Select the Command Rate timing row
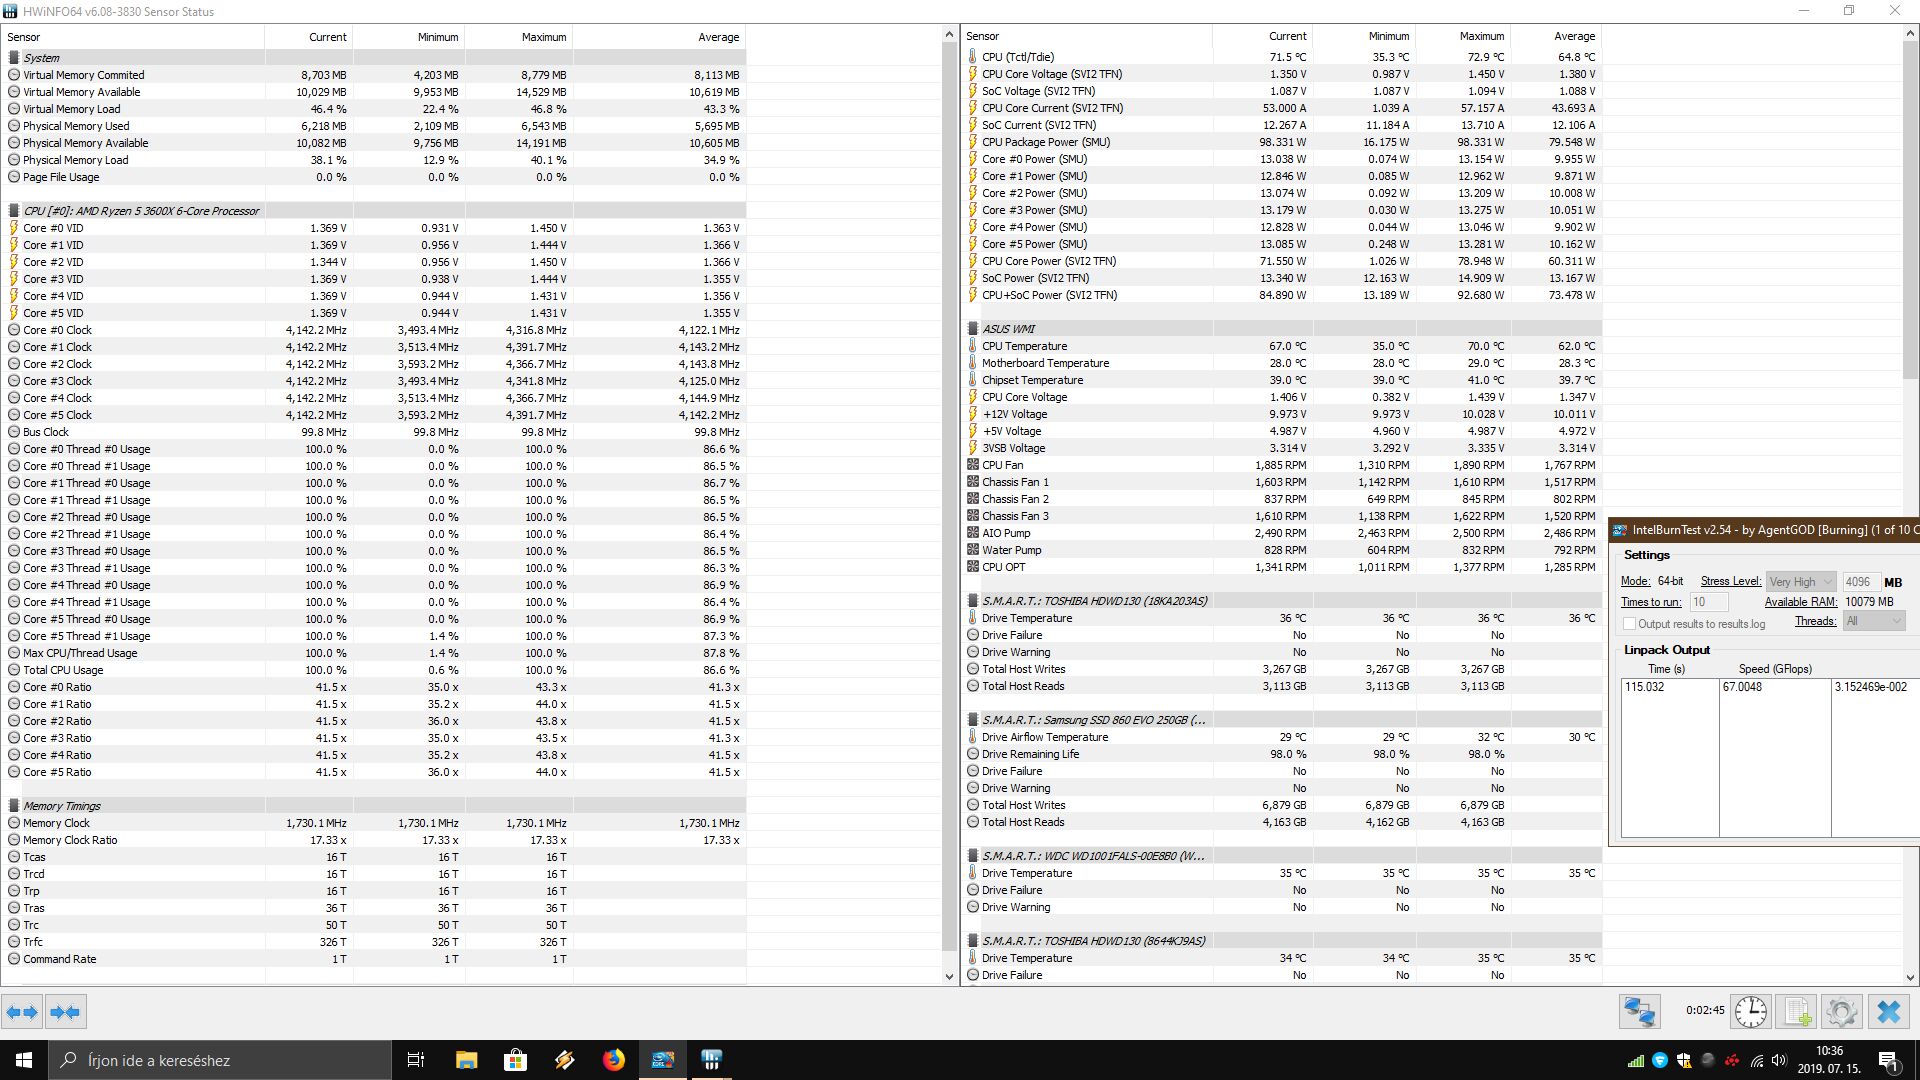 [x=375, y=959]
